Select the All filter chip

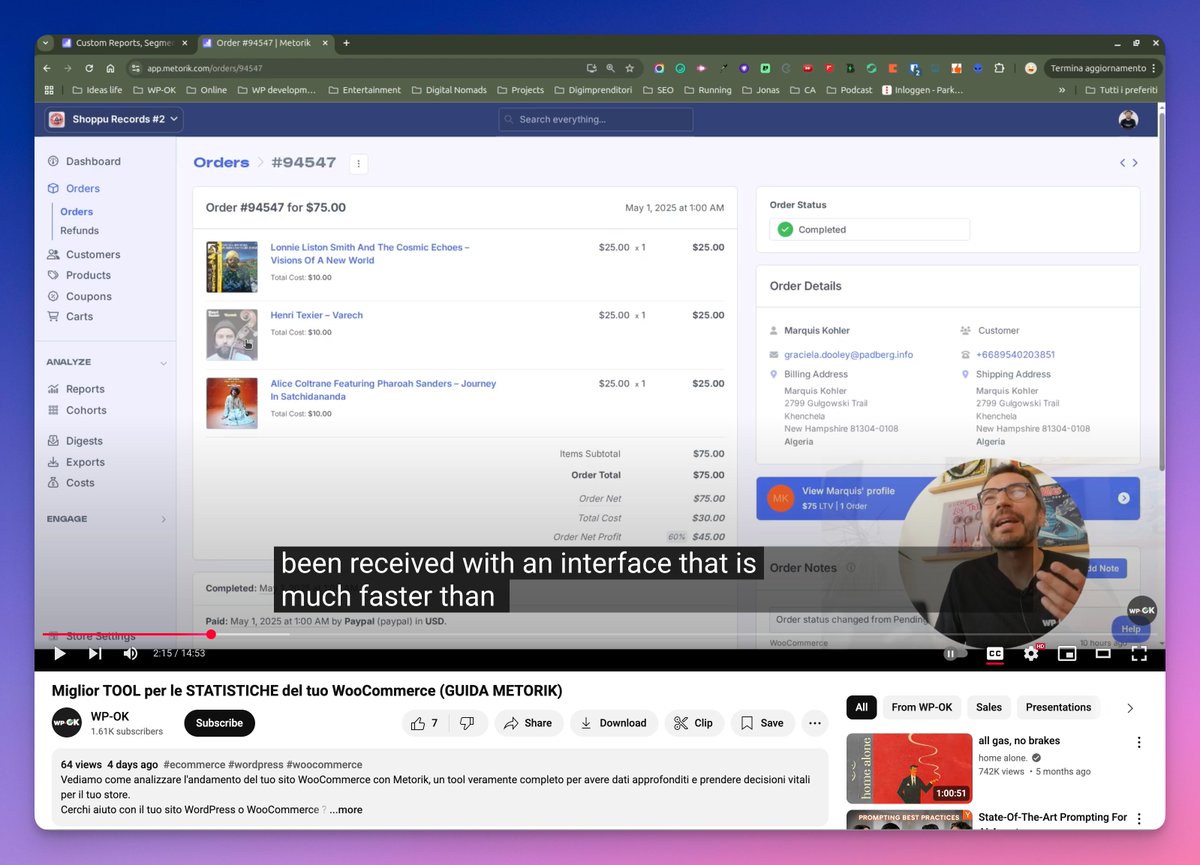pyautogui.click(x=861, y=707)
